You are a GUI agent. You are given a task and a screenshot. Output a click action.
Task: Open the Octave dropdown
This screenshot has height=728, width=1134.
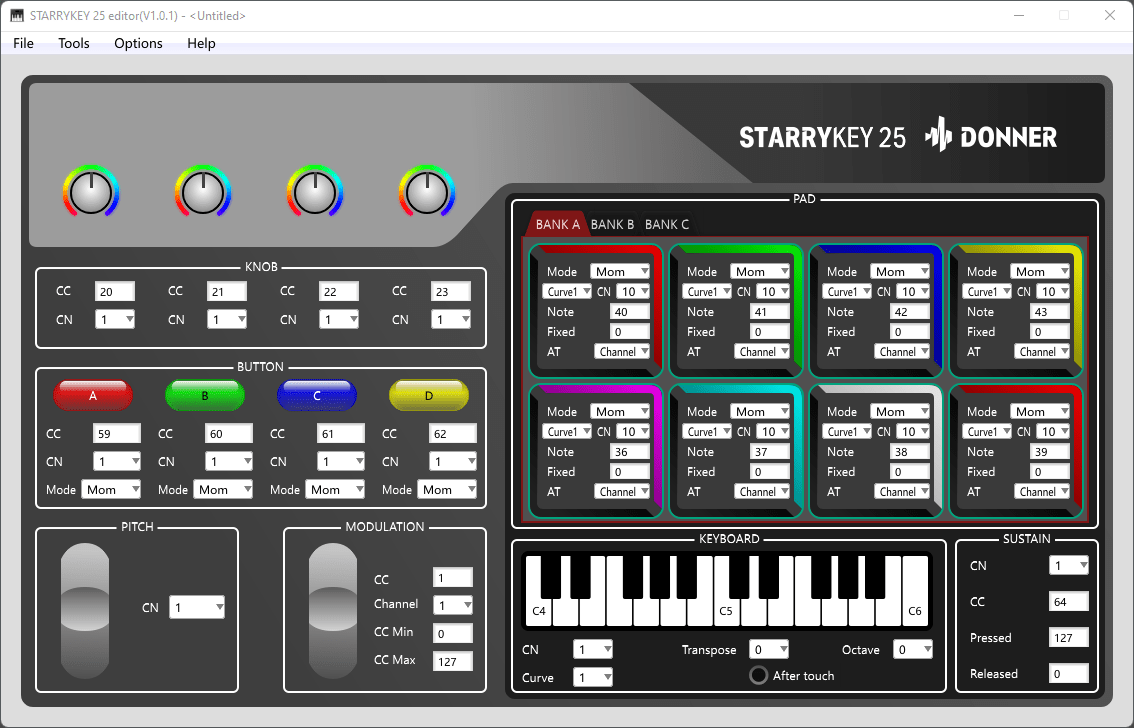[913, 649]
